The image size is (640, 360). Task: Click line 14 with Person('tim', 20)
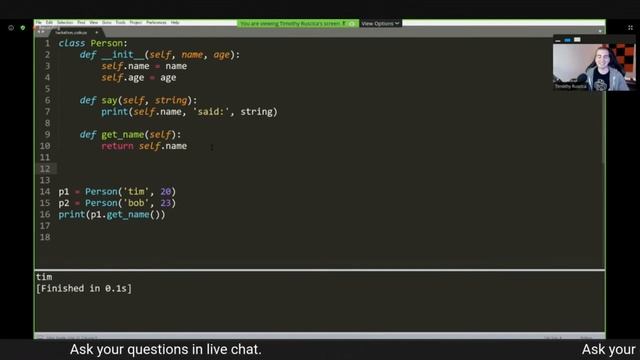(x=117, y=192)
